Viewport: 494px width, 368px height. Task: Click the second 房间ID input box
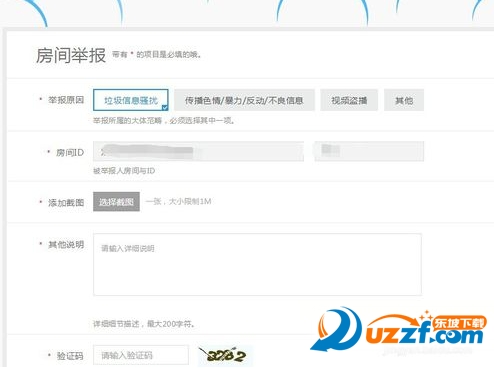tap(369, 151)
